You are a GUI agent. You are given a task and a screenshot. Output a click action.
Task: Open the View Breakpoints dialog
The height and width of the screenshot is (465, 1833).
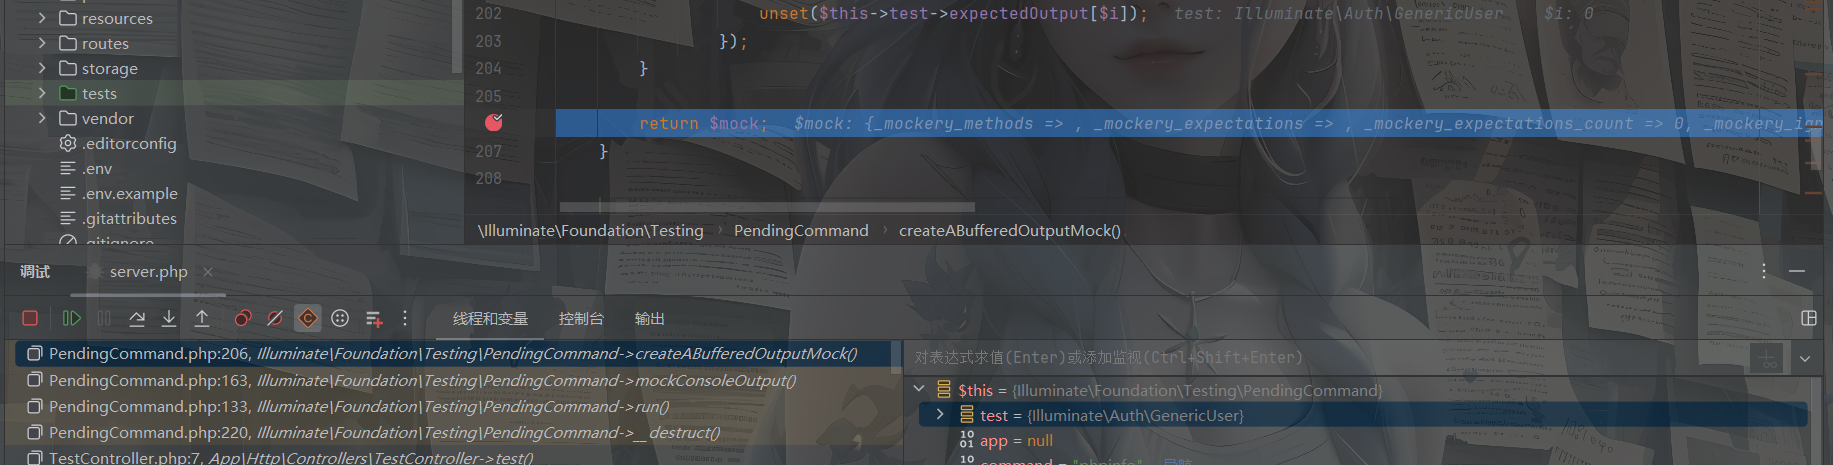[x=242, y=318]
